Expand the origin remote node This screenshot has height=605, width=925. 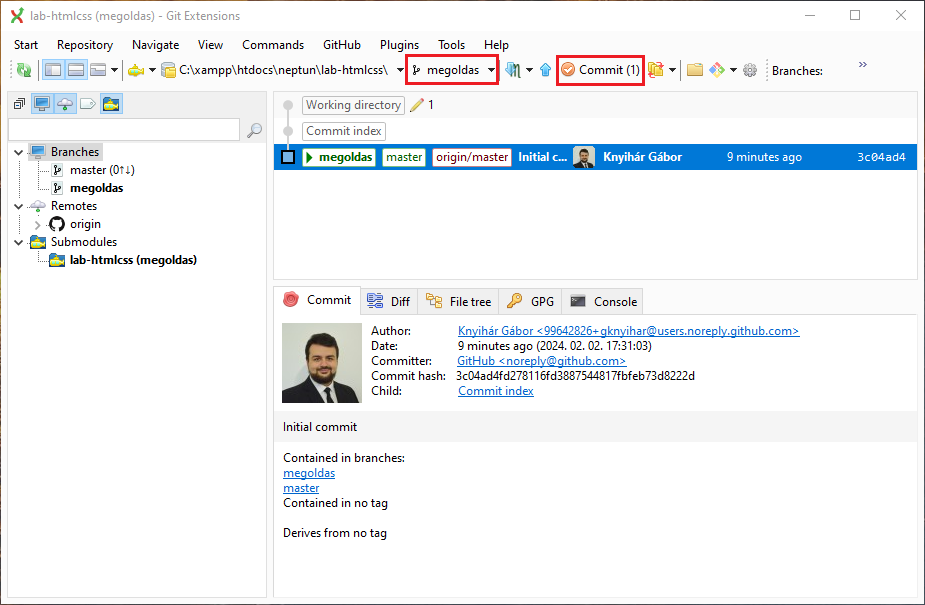coord(37,225)
